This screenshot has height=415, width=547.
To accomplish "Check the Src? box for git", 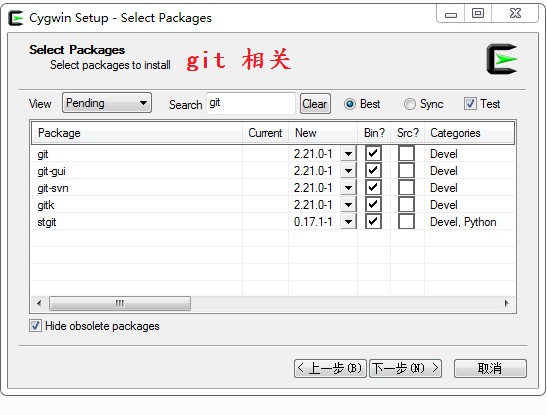I will tap(406, 153).
